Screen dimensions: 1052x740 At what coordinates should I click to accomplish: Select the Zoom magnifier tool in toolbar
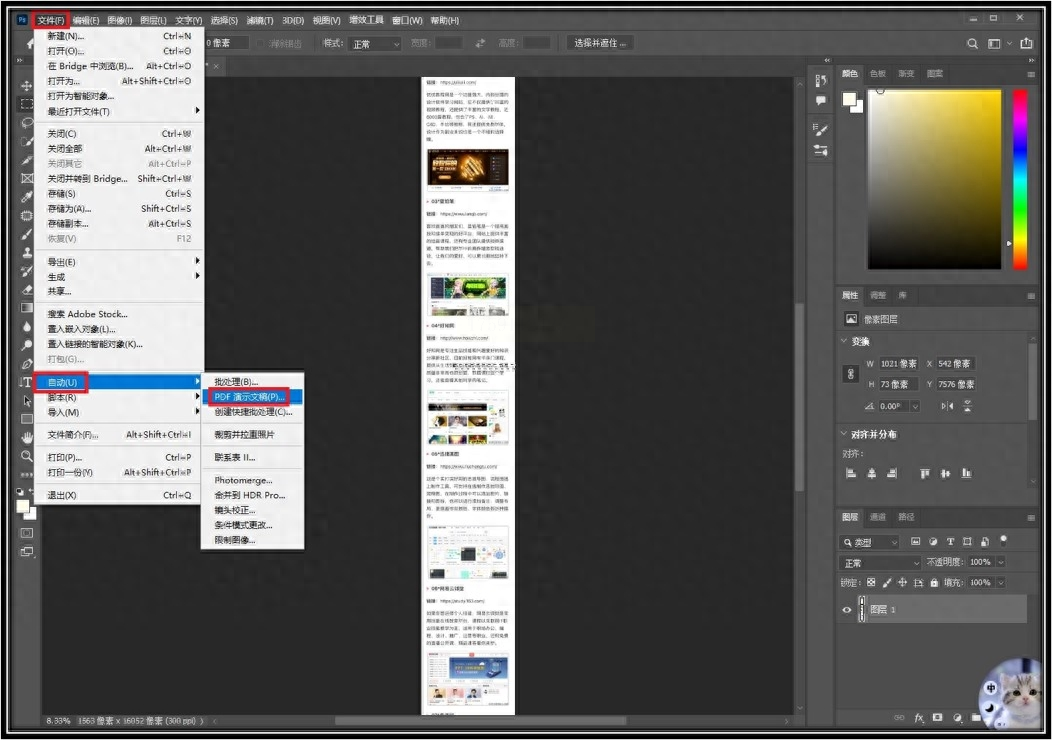[x=27, y=456]
